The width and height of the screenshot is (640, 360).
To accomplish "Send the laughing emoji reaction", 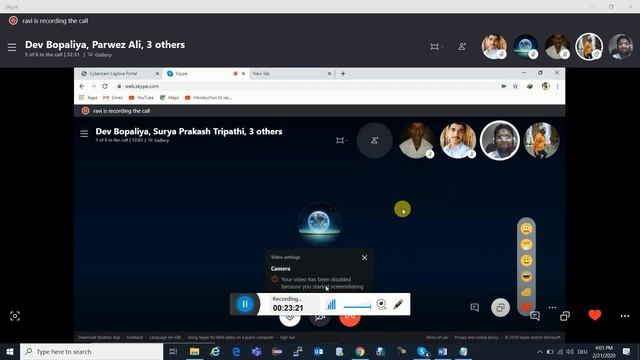I will click(x=526, y=276).
